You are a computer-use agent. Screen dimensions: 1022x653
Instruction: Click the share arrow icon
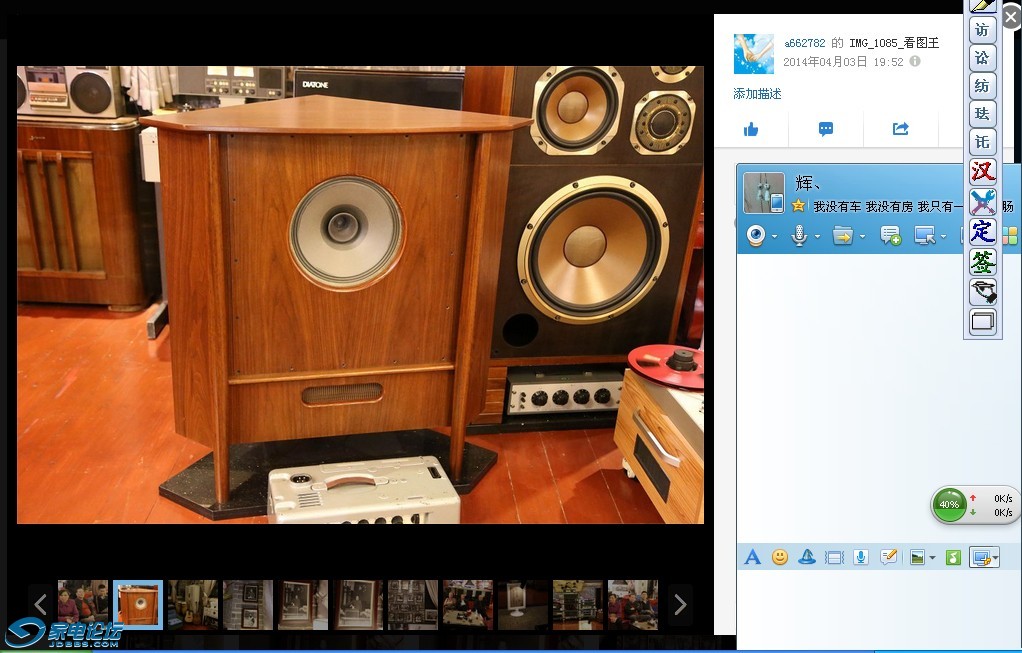[x=900, y=129]
